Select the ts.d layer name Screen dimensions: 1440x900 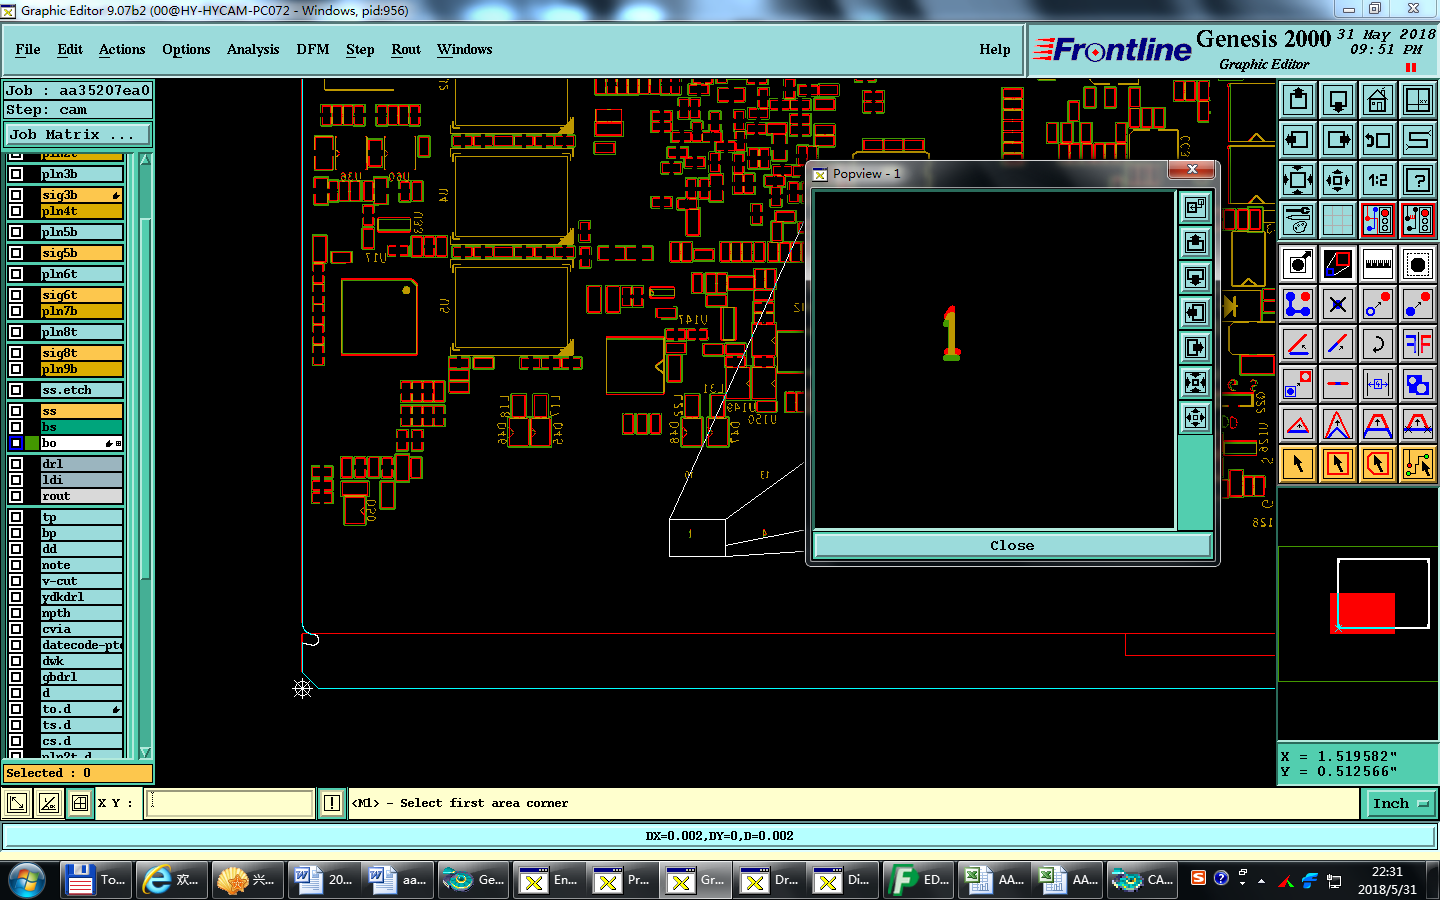click(x=81, y=725)
